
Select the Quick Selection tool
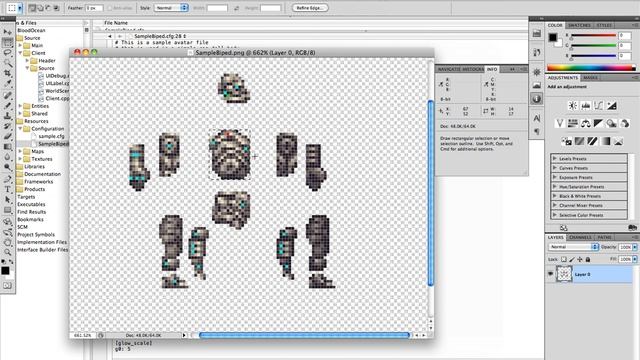(x=7, y=63)
